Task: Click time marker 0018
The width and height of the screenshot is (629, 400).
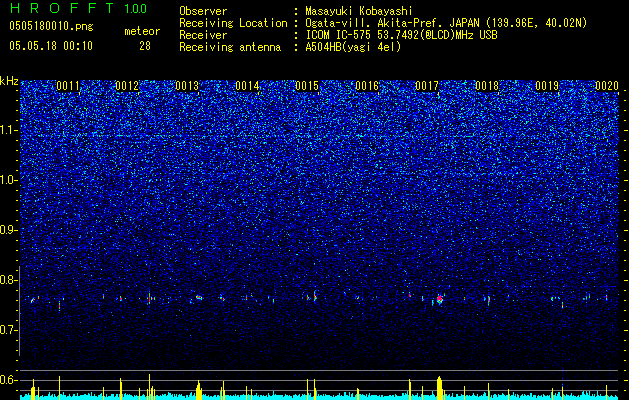Action: (x=487, y=86)
